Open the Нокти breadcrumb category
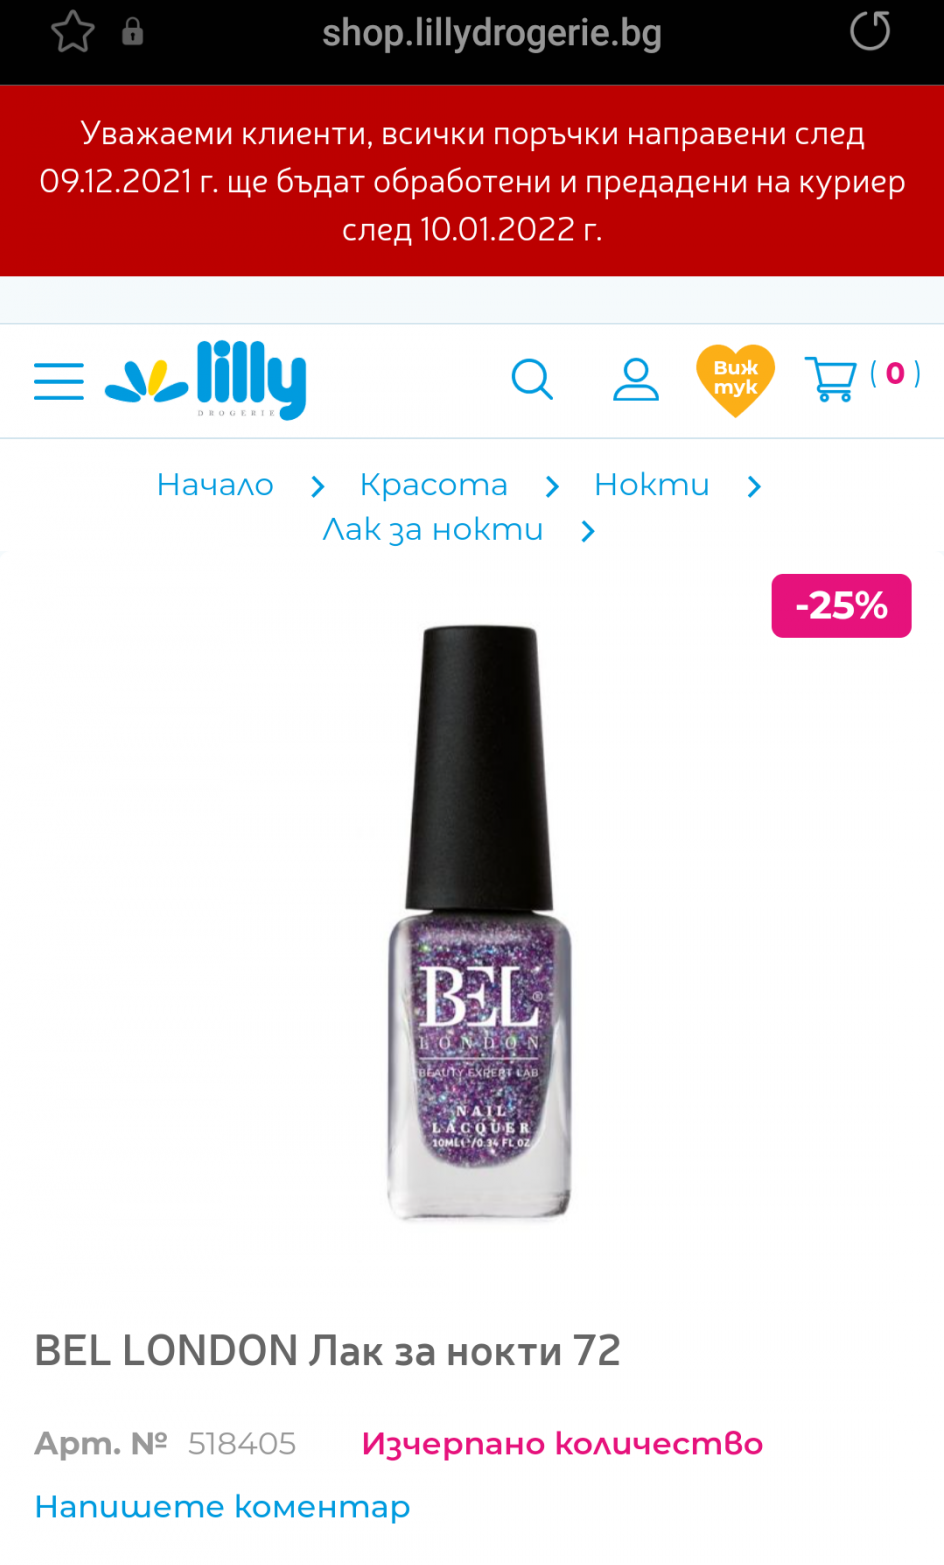This screenshot has height=1565, width=944. click(652, 485)
